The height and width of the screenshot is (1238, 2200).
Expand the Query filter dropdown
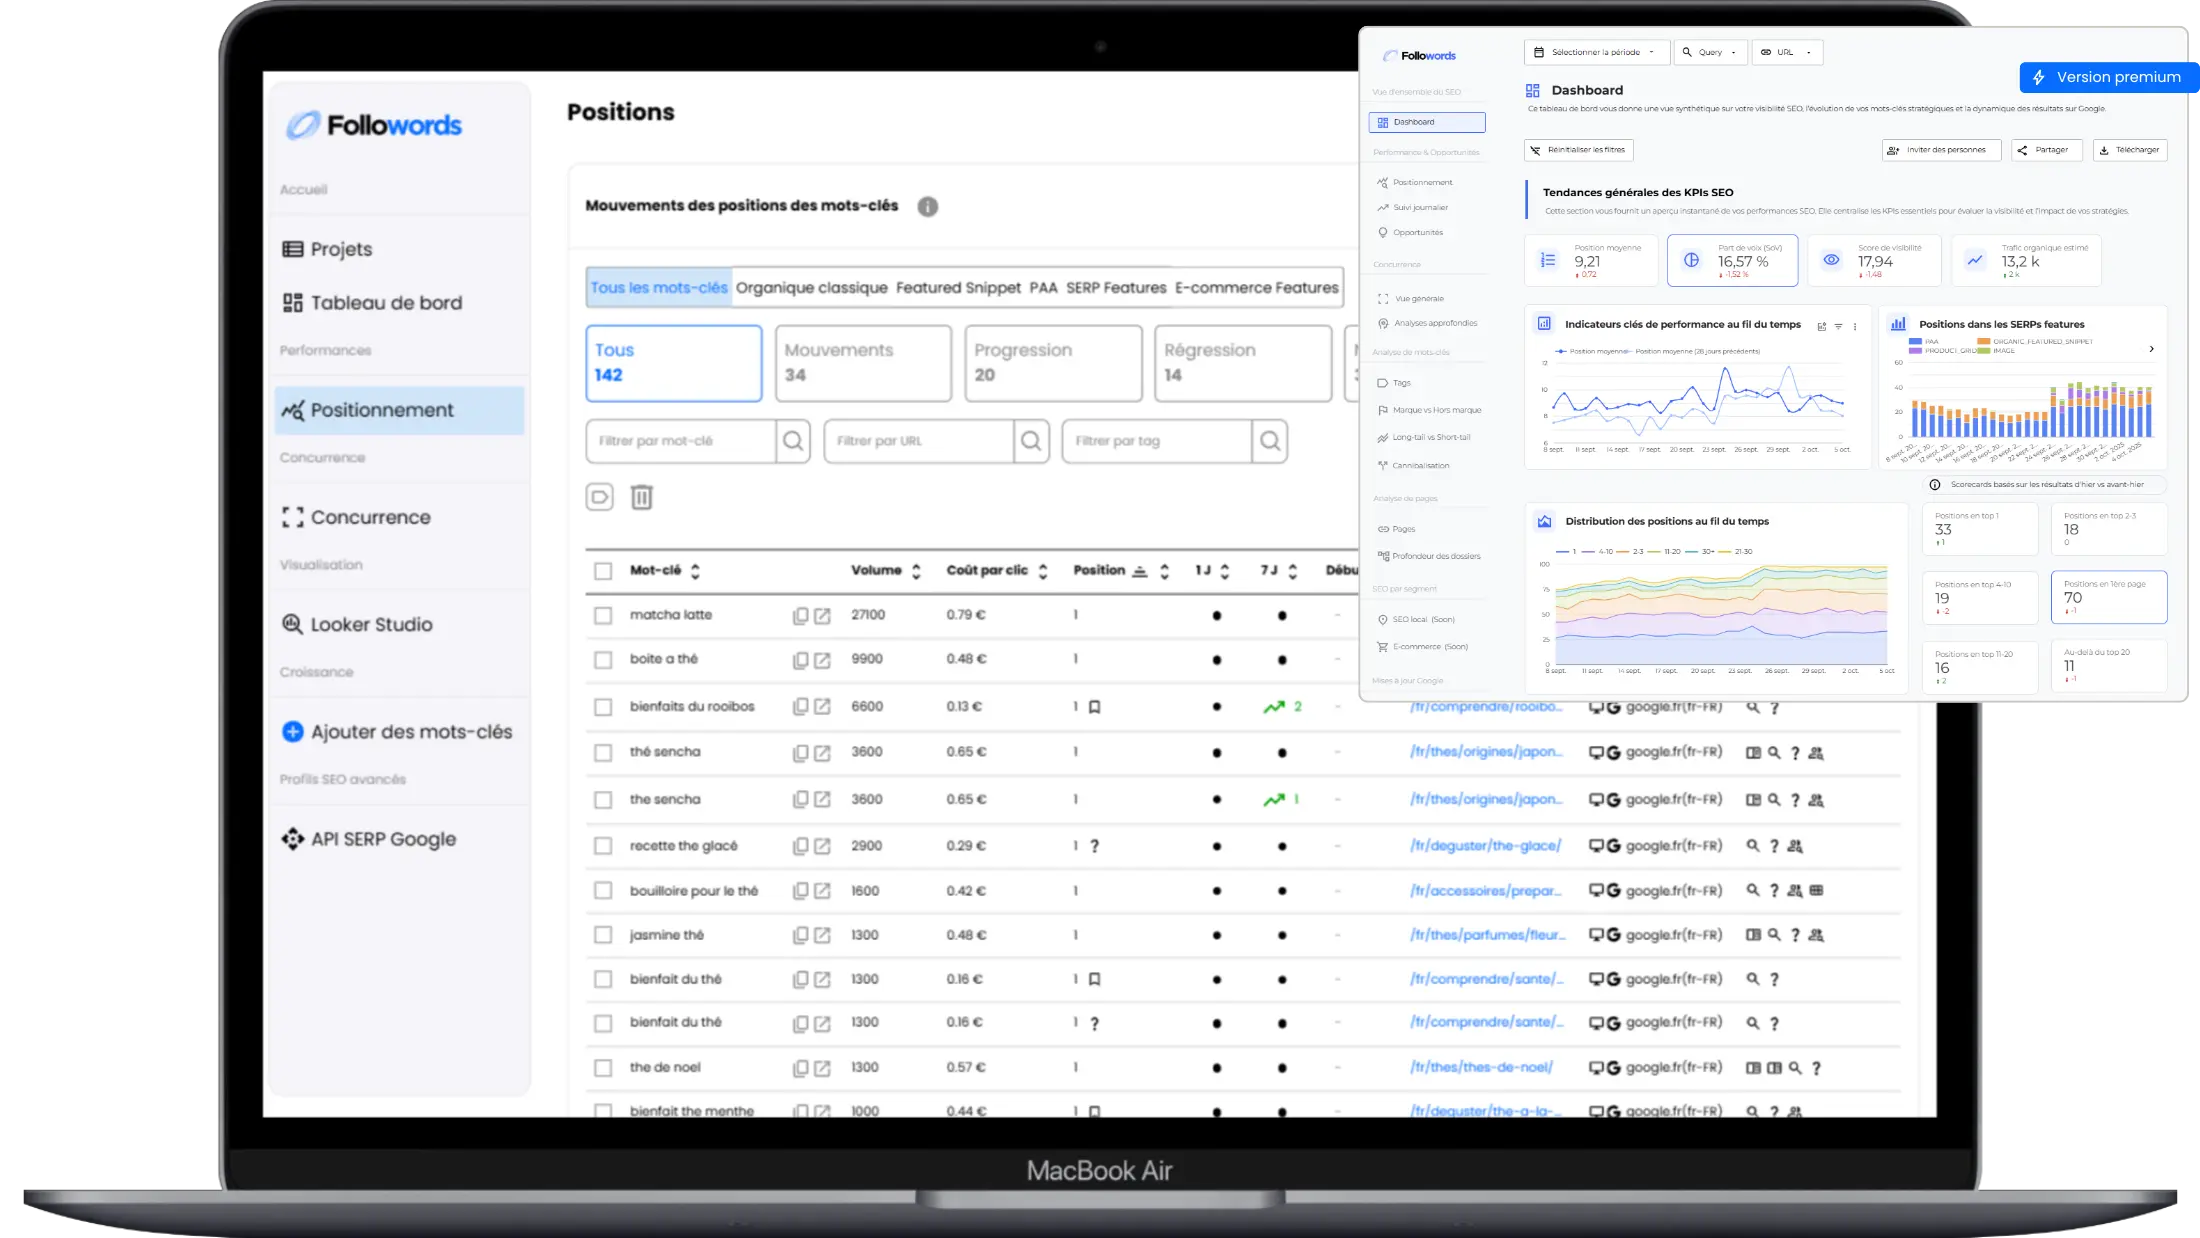[x=1710, y=52]
